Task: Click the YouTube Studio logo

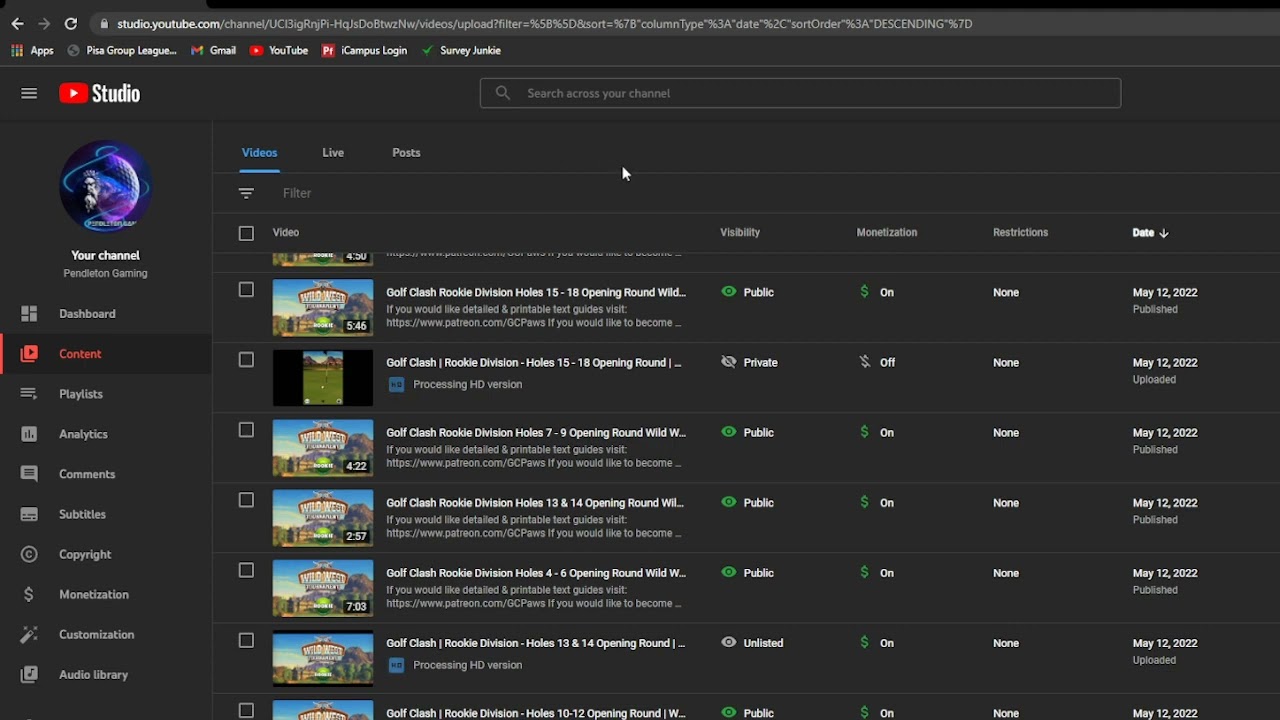Action: [x=99, y=93]
